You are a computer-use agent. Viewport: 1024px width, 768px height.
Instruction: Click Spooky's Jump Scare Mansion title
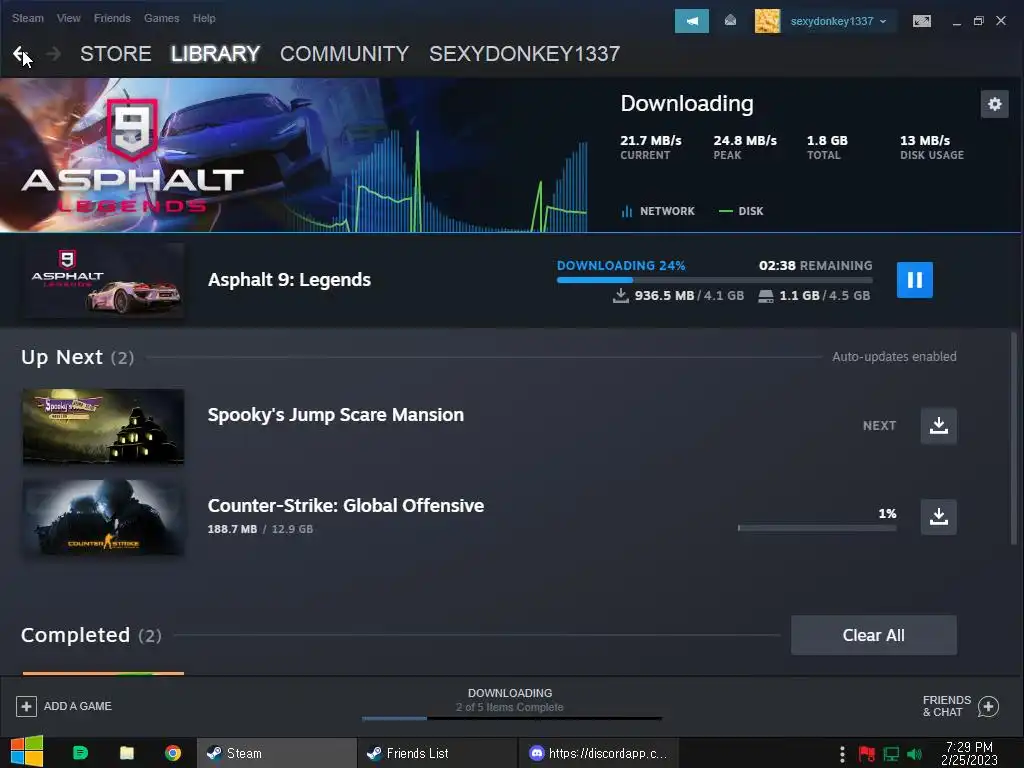click(336, 415)
